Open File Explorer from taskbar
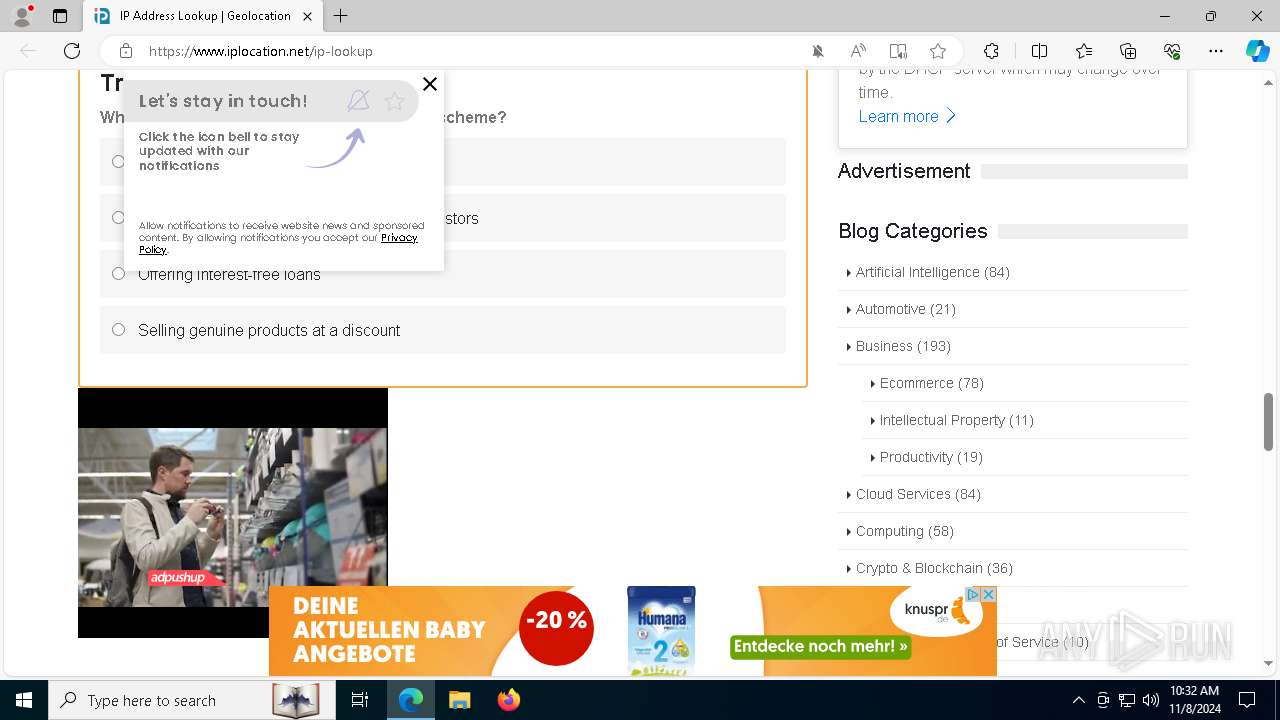The image size is (1280, 720). (x=459, y=700)
